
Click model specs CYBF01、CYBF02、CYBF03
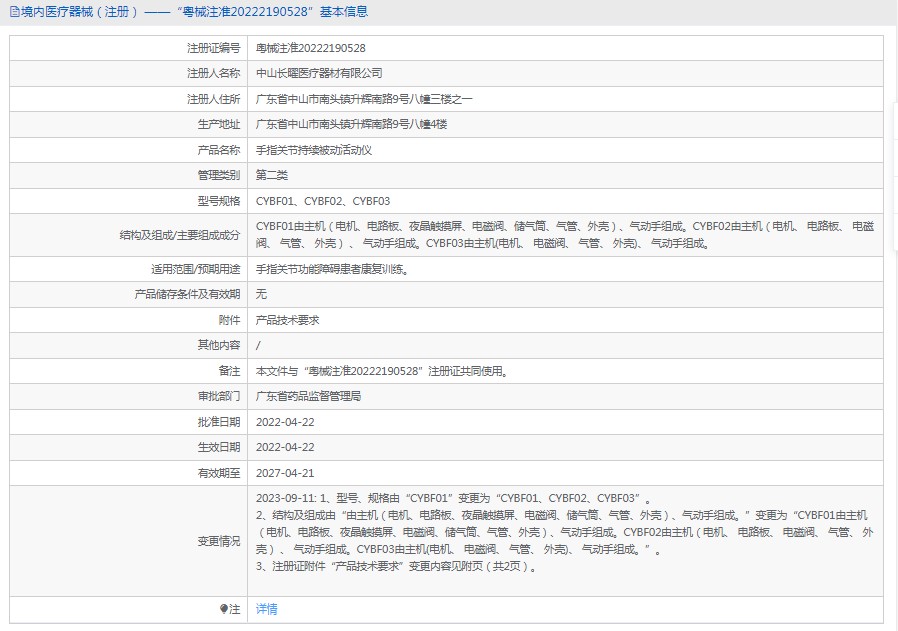pyautogui.click(x=323, y=201)
